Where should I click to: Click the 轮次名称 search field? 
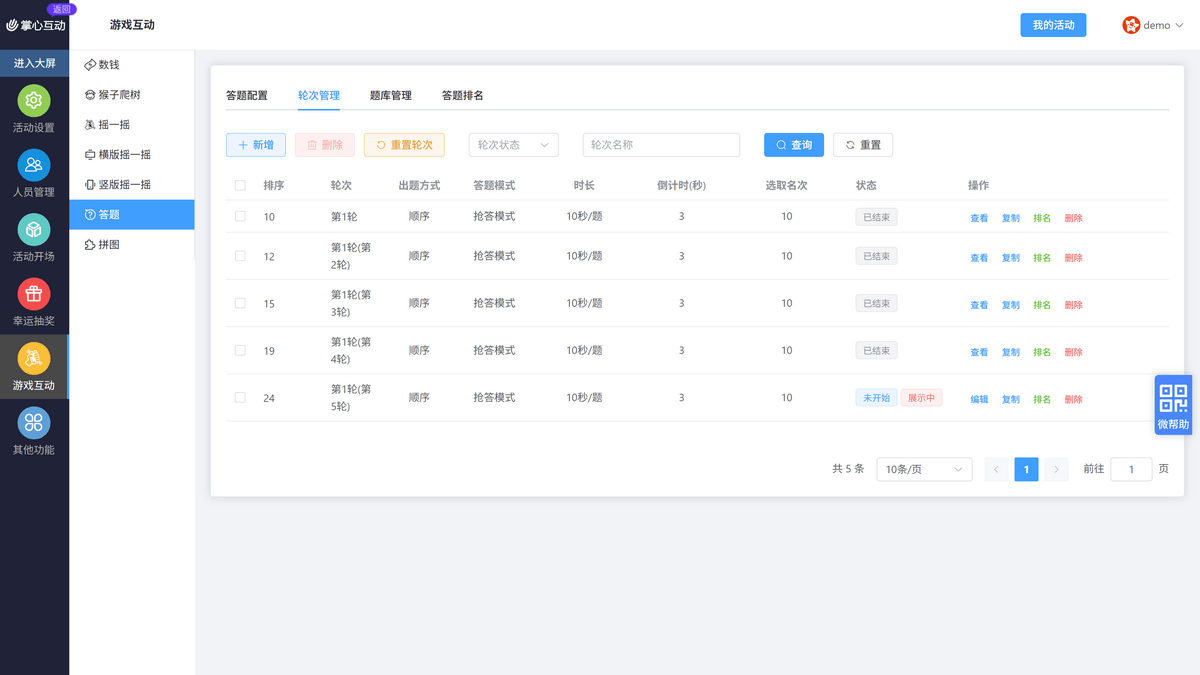(661, 145)
